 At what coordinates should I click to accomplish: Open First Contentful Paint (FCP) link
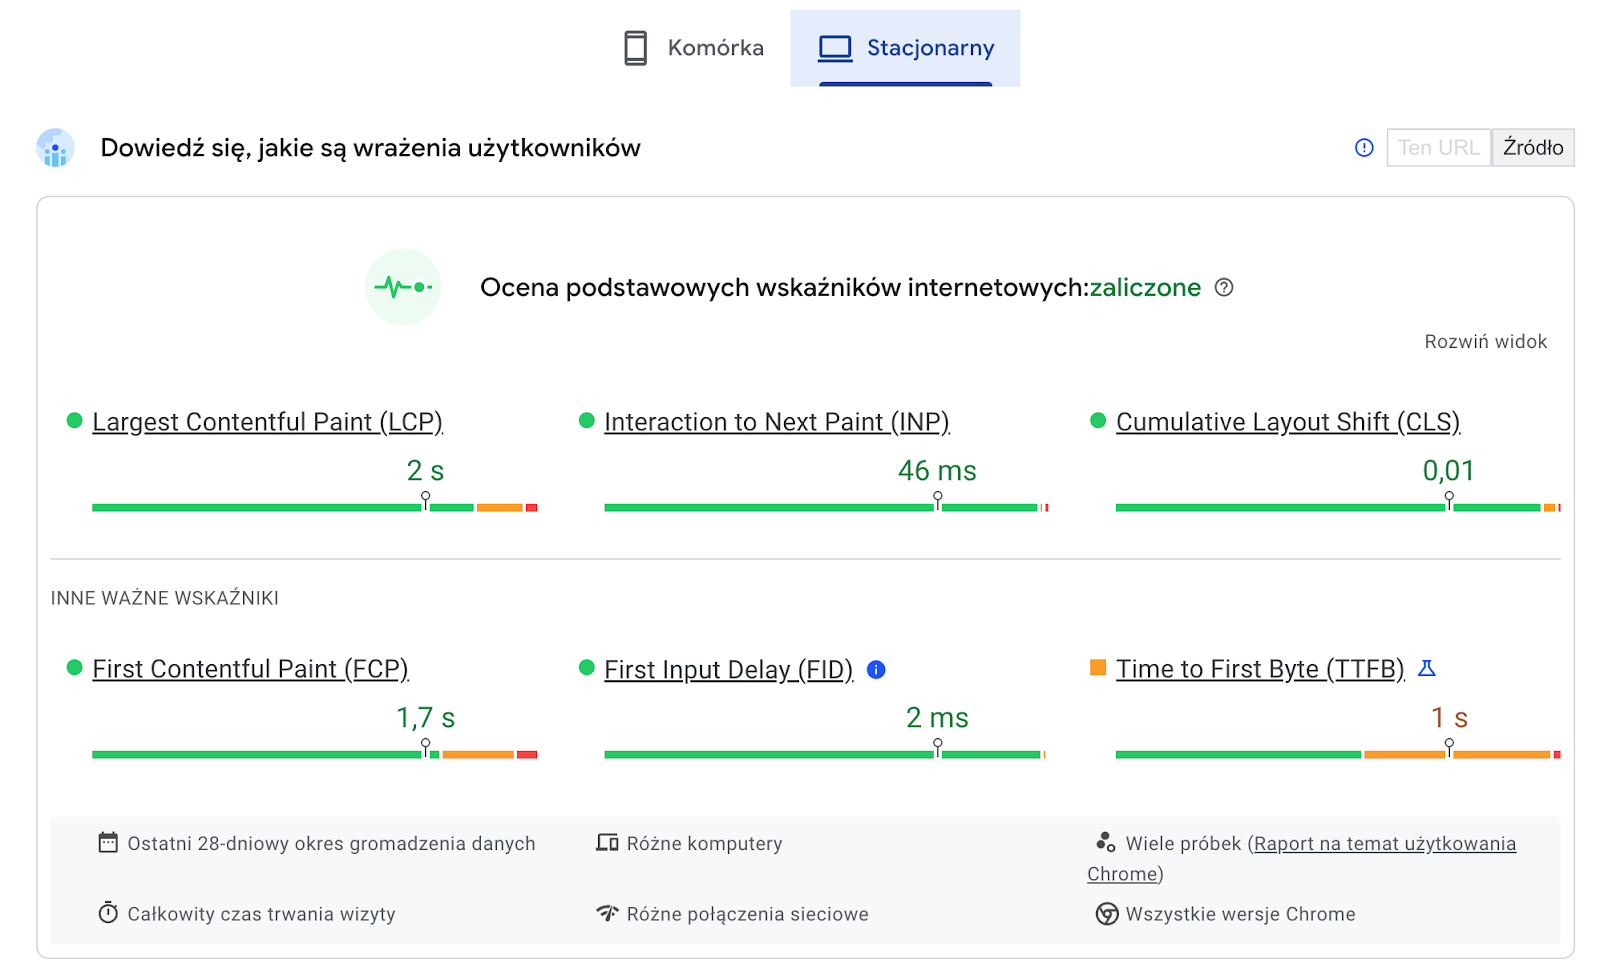[x=250, y=669]
